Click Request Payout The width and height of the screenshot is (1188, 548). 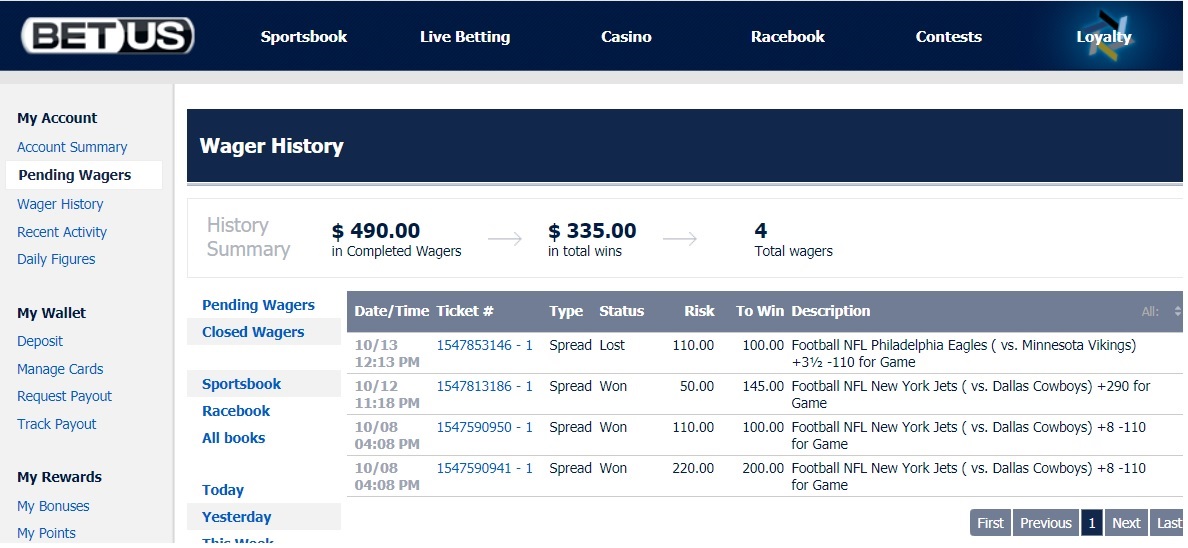[64, 396]
